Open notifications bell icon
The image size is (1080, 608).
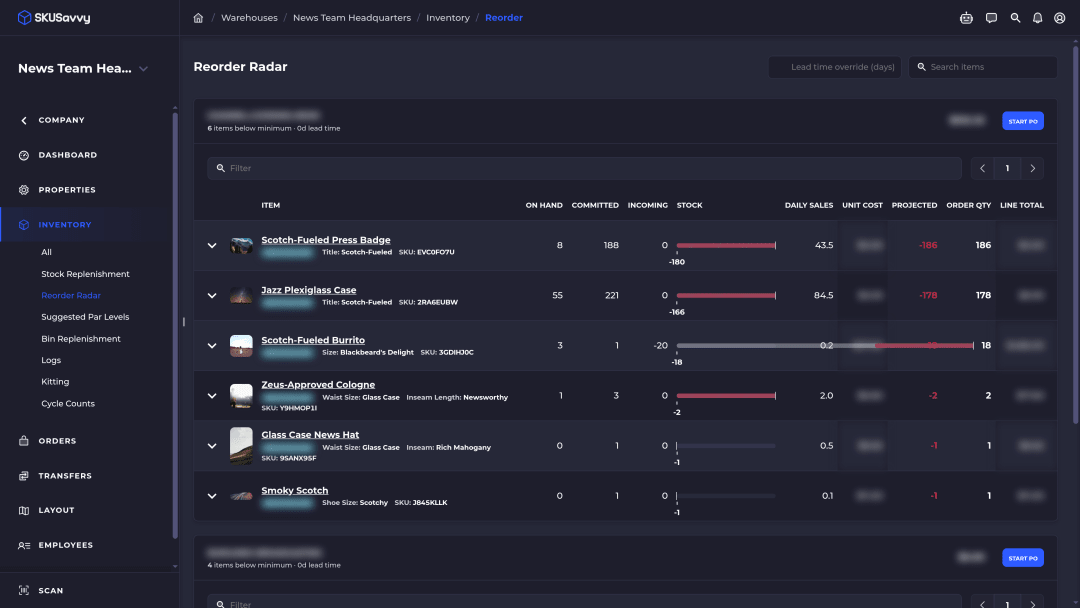[1037, 18]
